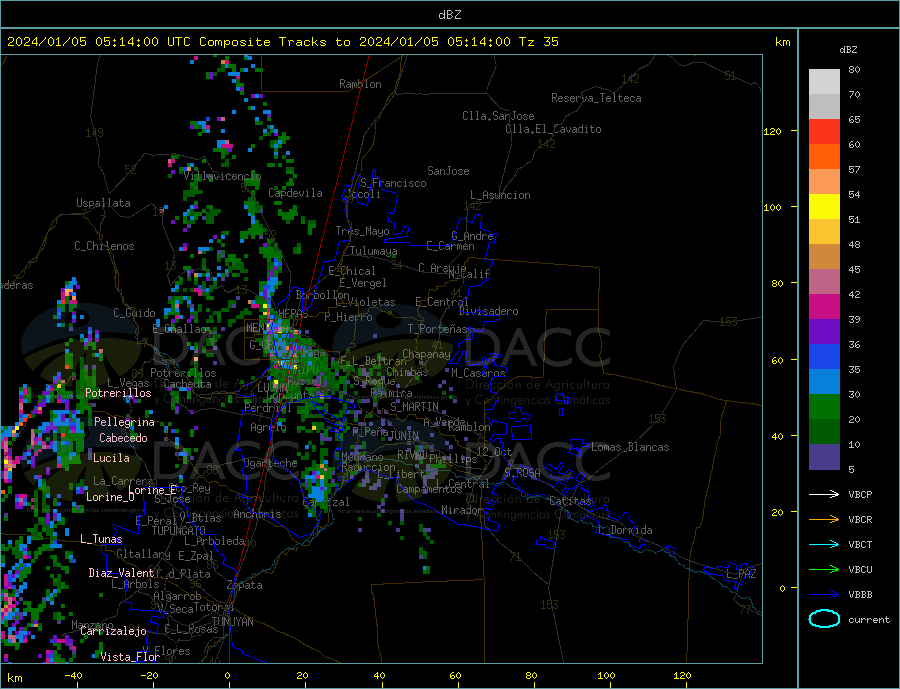This screenshot has height=689, width=900.
Task: Click the Lucila map label
Action: [x=111, y=458]
